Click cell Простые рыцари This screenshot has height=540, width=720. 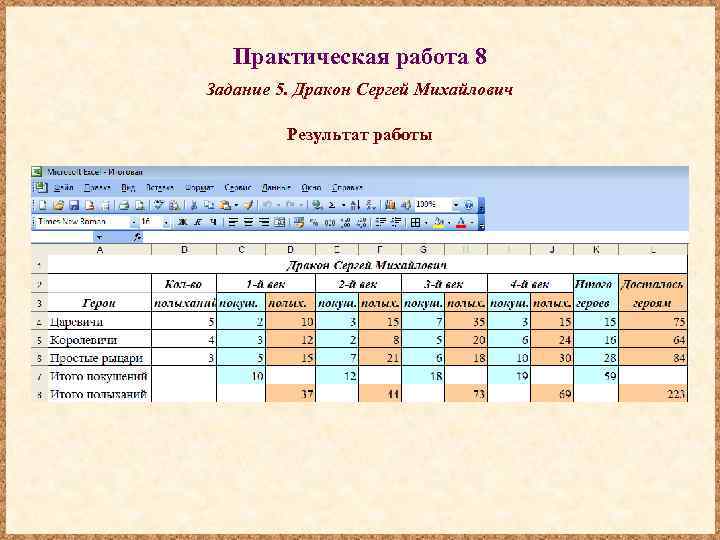coord(100,357)
